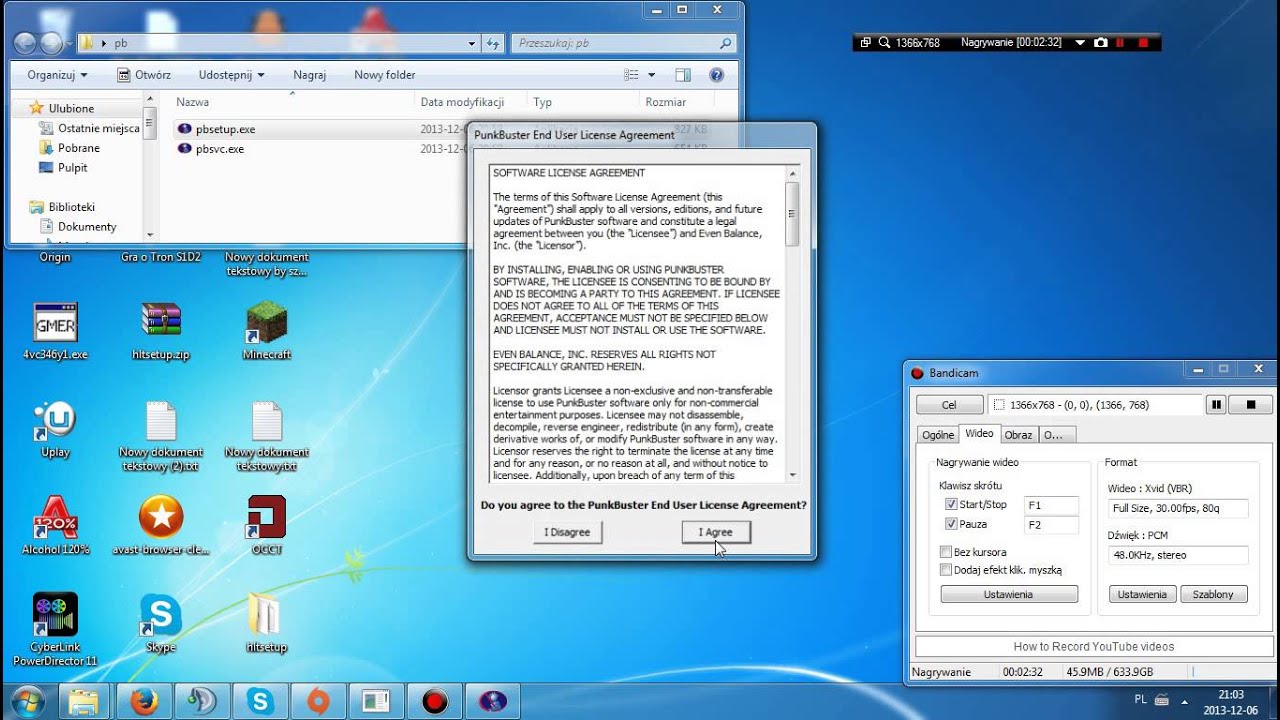
Task: Switch to the O... tab in Bandicam
Action: pos(1056,435)
